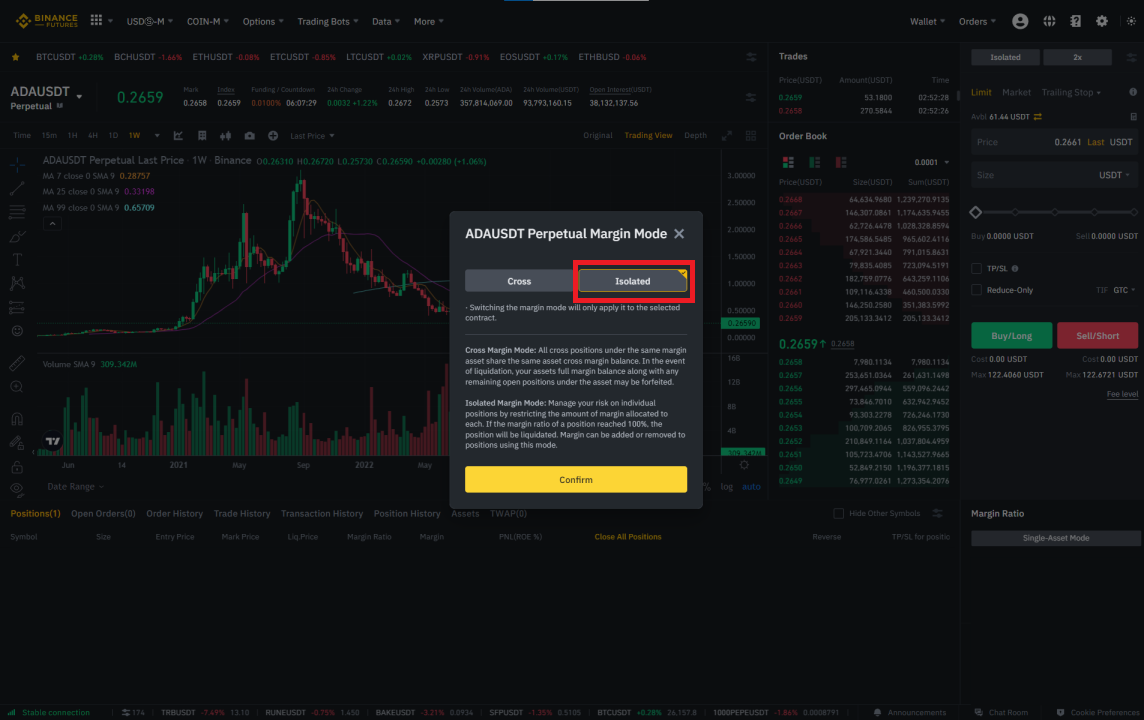Select Isolated margin mode option
Screen dimensions: 1144x720
pos(633,281)
